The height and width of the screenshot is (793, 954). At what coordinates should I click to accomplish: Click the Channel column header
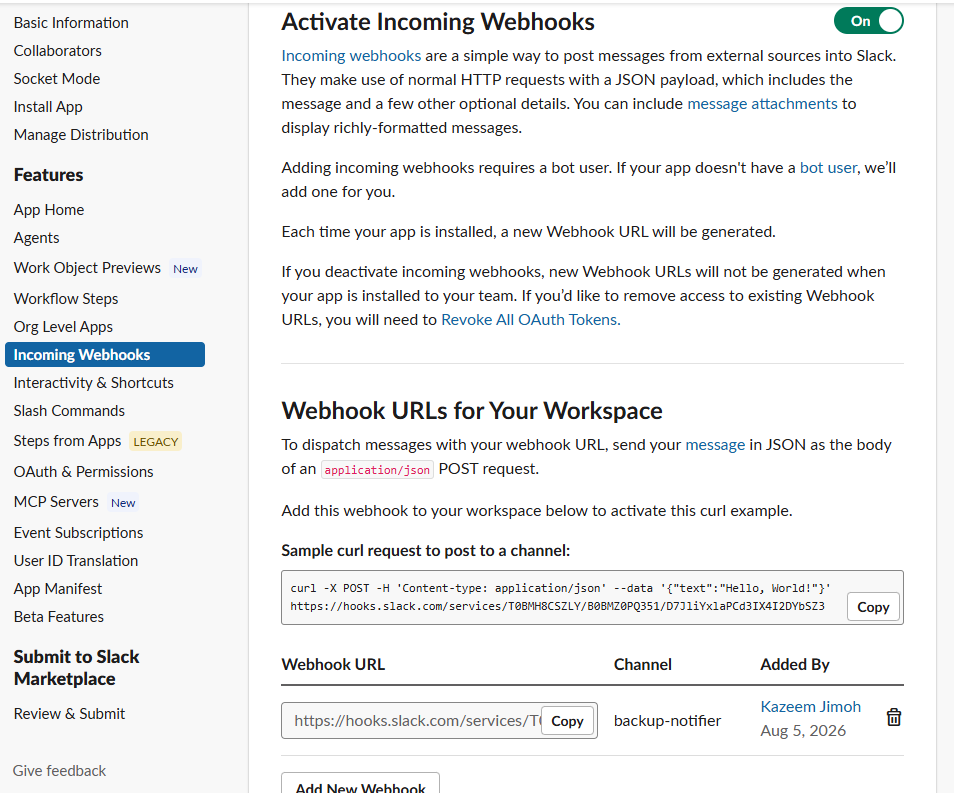642,665
